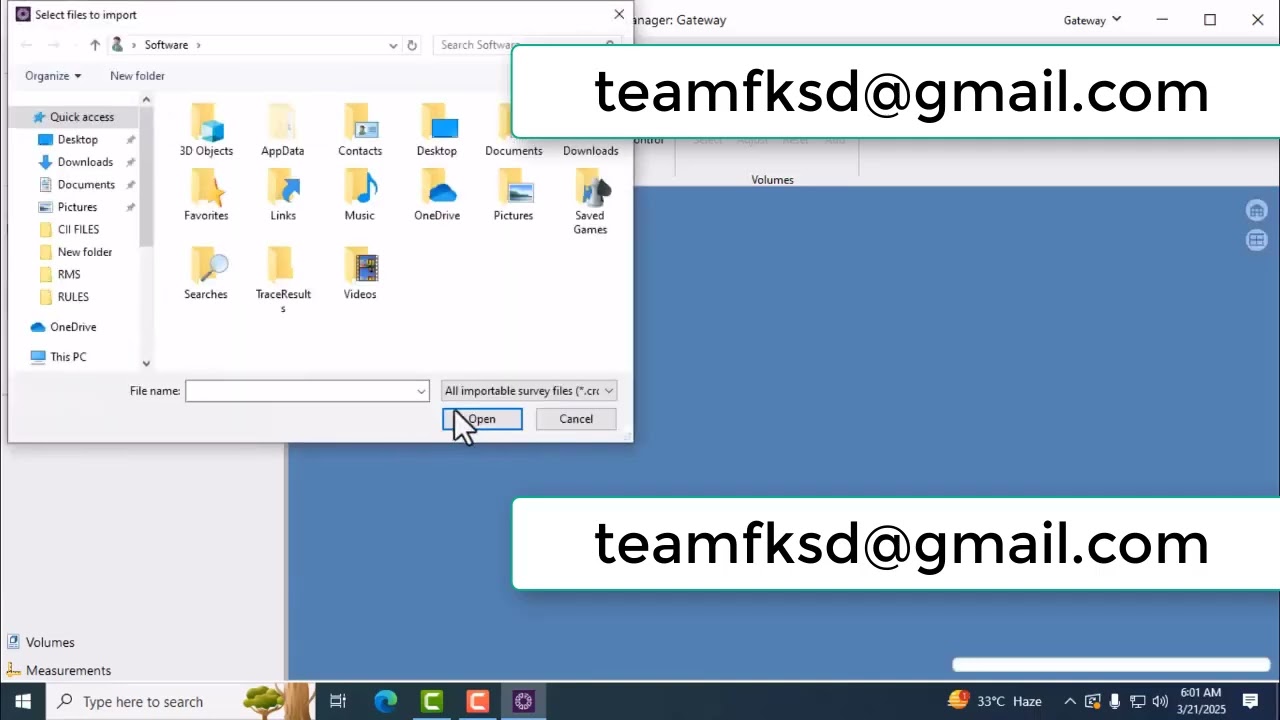The width and height of the screenshot is (1280, 720).
Task: Select Documents in navigation pane
Action: coord(86,185)
